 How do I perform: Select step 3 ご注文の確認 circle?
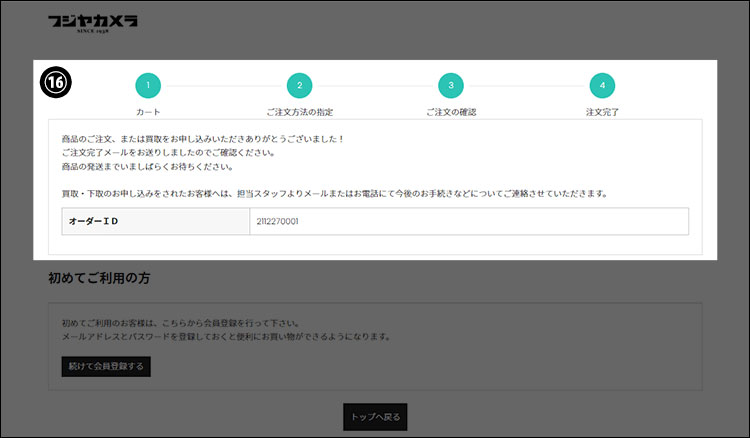pyautogui.click(x=451, y=86)
